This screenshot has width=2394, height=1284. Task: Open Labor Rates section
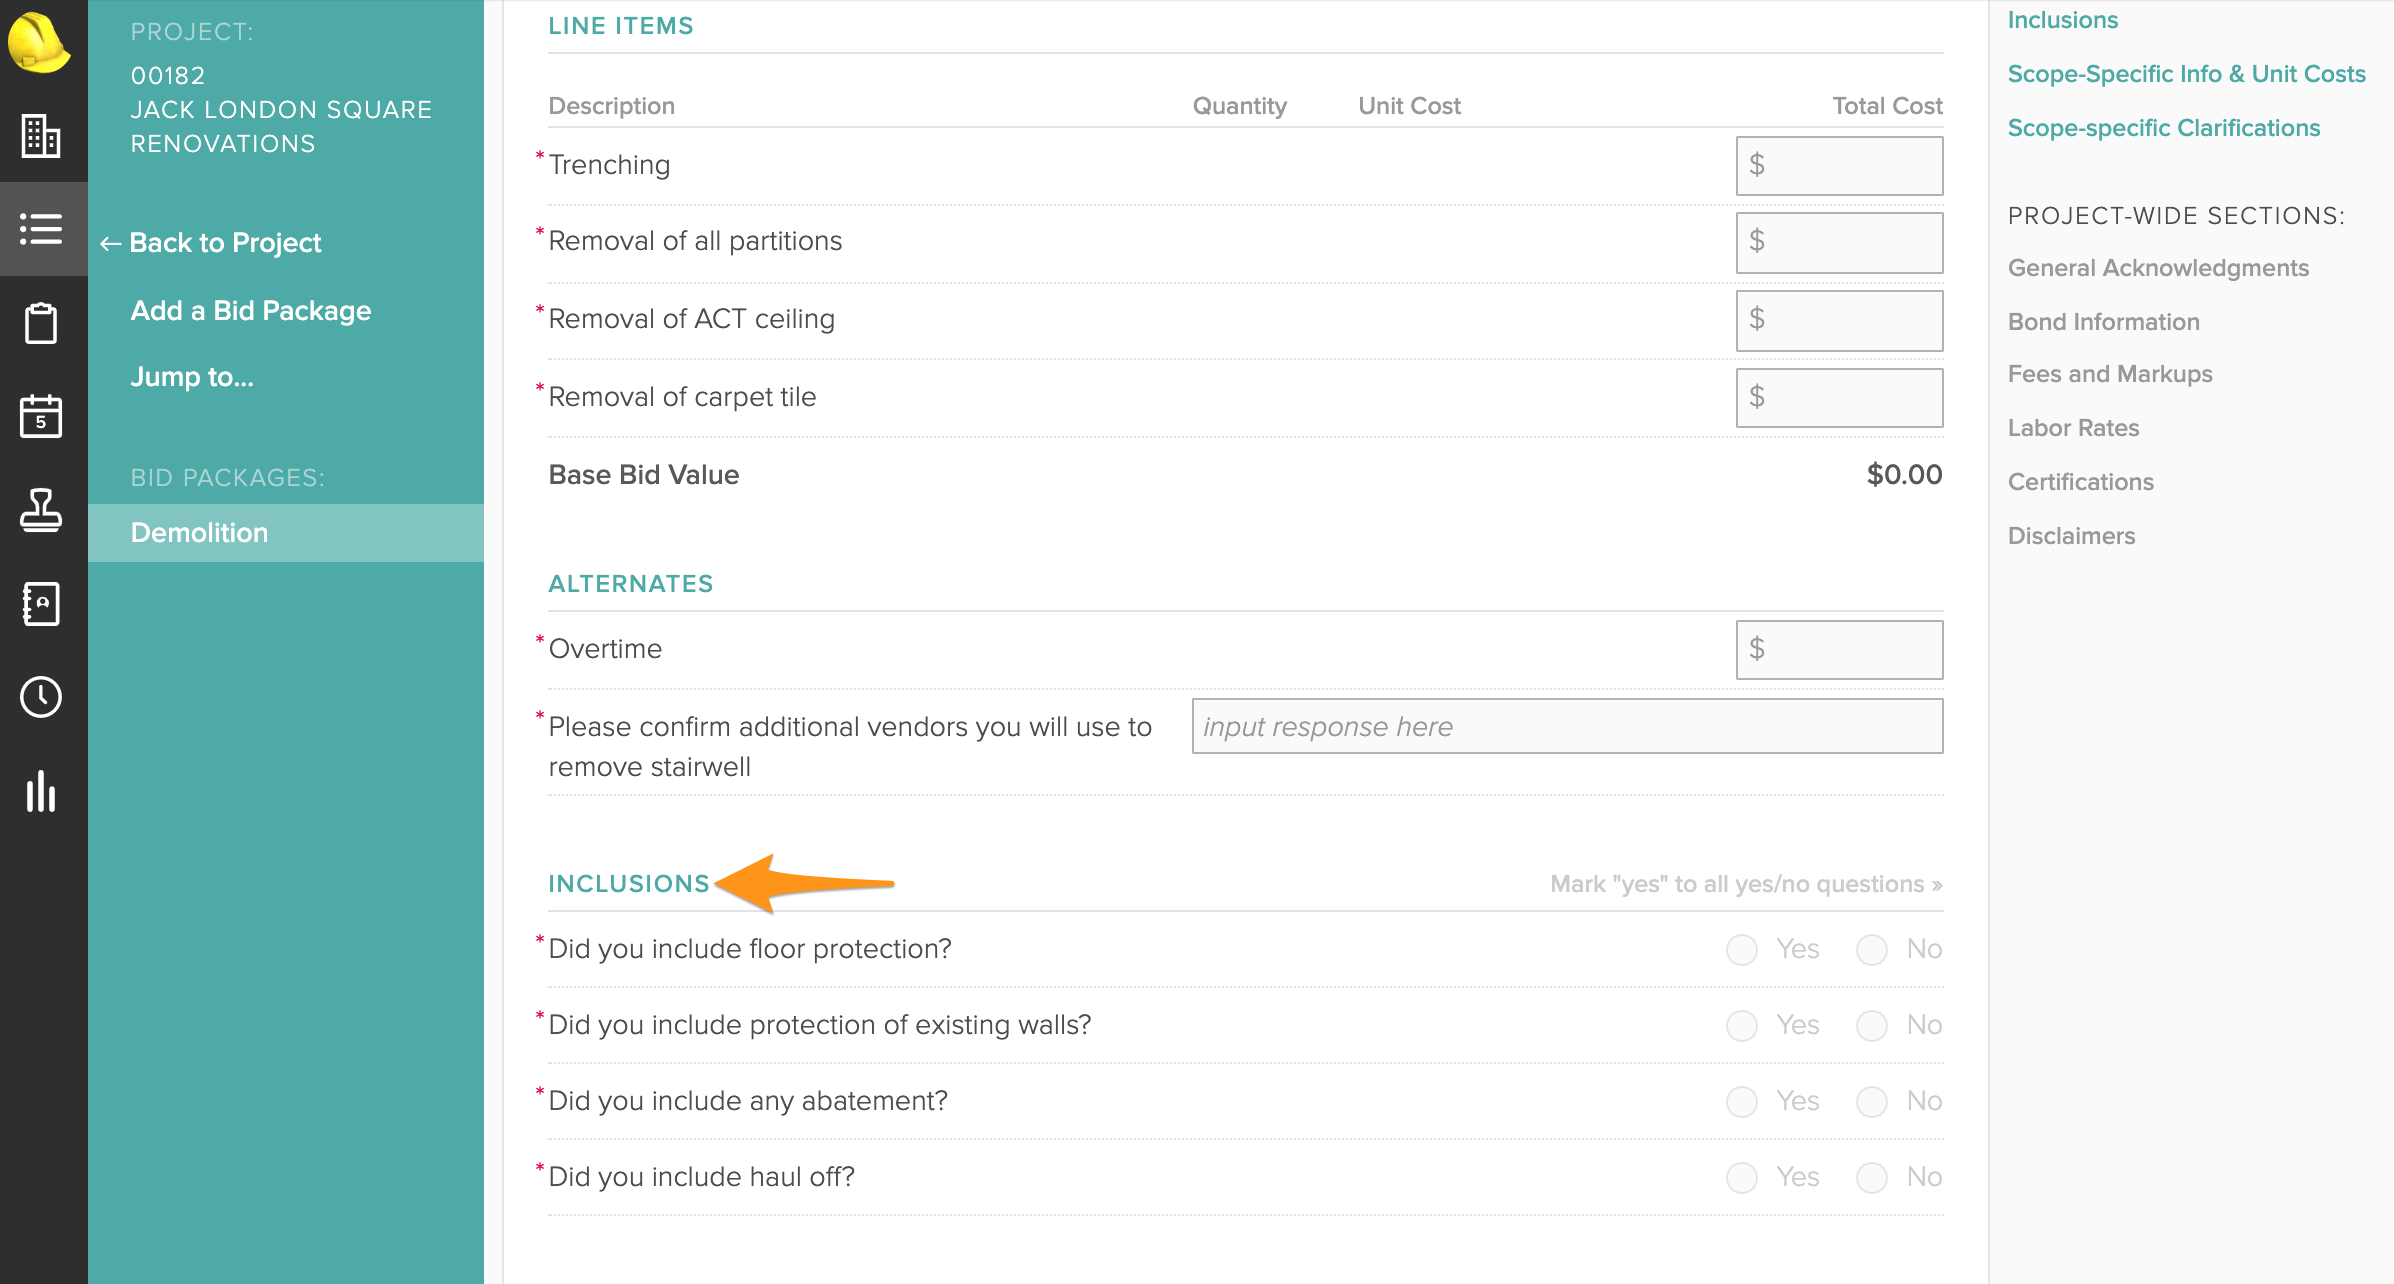(x=2073, y=428)
